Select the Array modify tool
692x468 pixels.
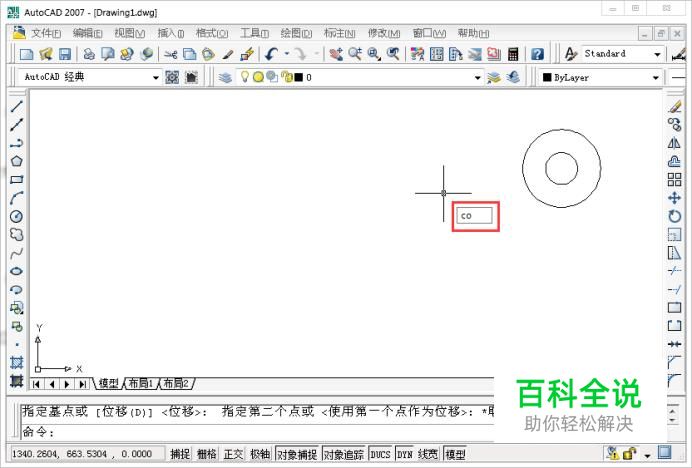674,179
